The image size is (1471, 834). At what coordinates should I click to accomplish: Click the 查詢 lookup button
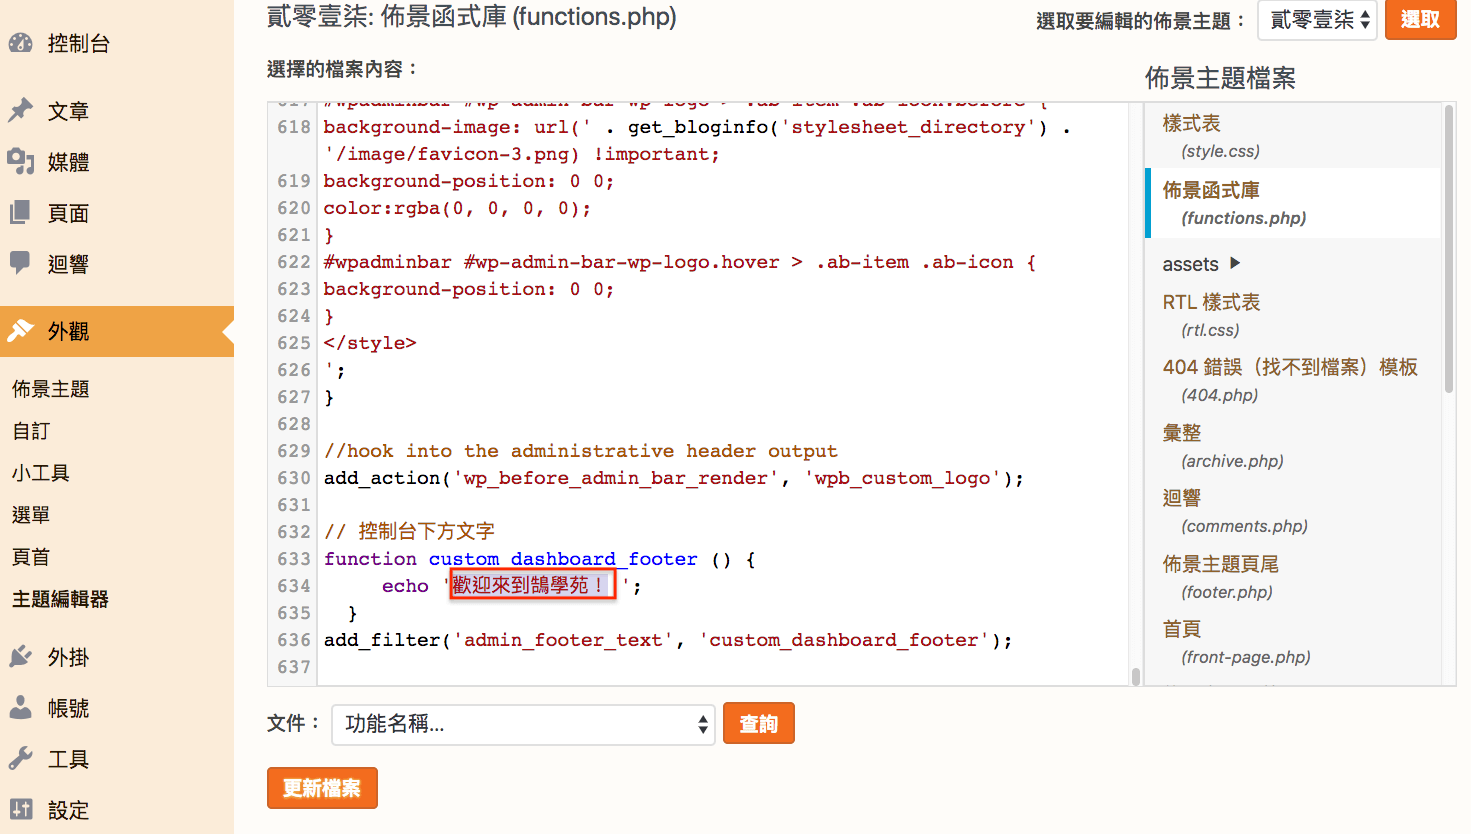759,724
